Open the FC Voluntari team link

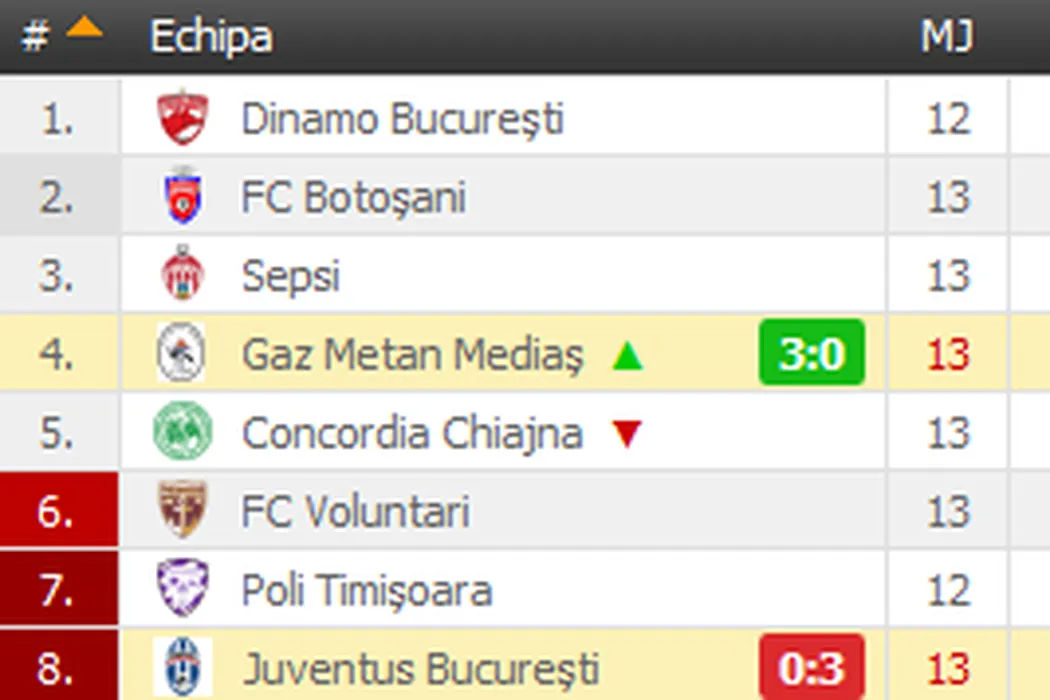pyautogui.click(x=355, y=511)
